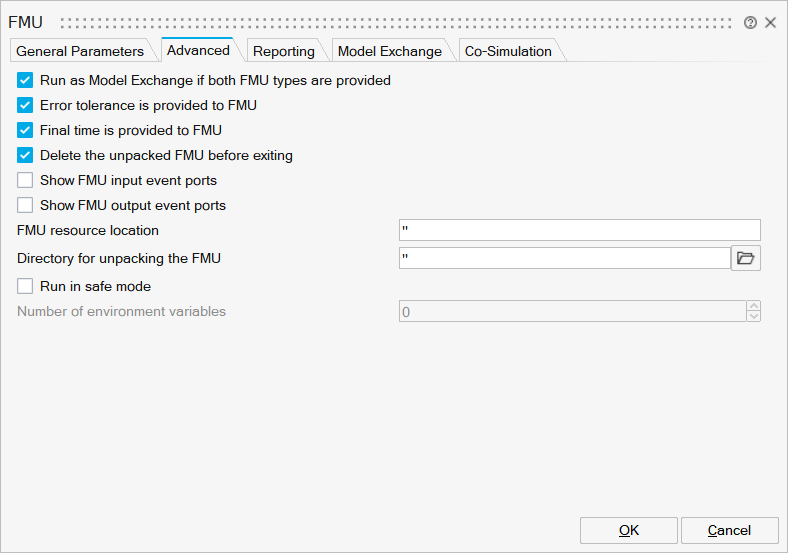
Task: Click the help question mark icon
Action: pyautogui.click(x=750, y=22)
